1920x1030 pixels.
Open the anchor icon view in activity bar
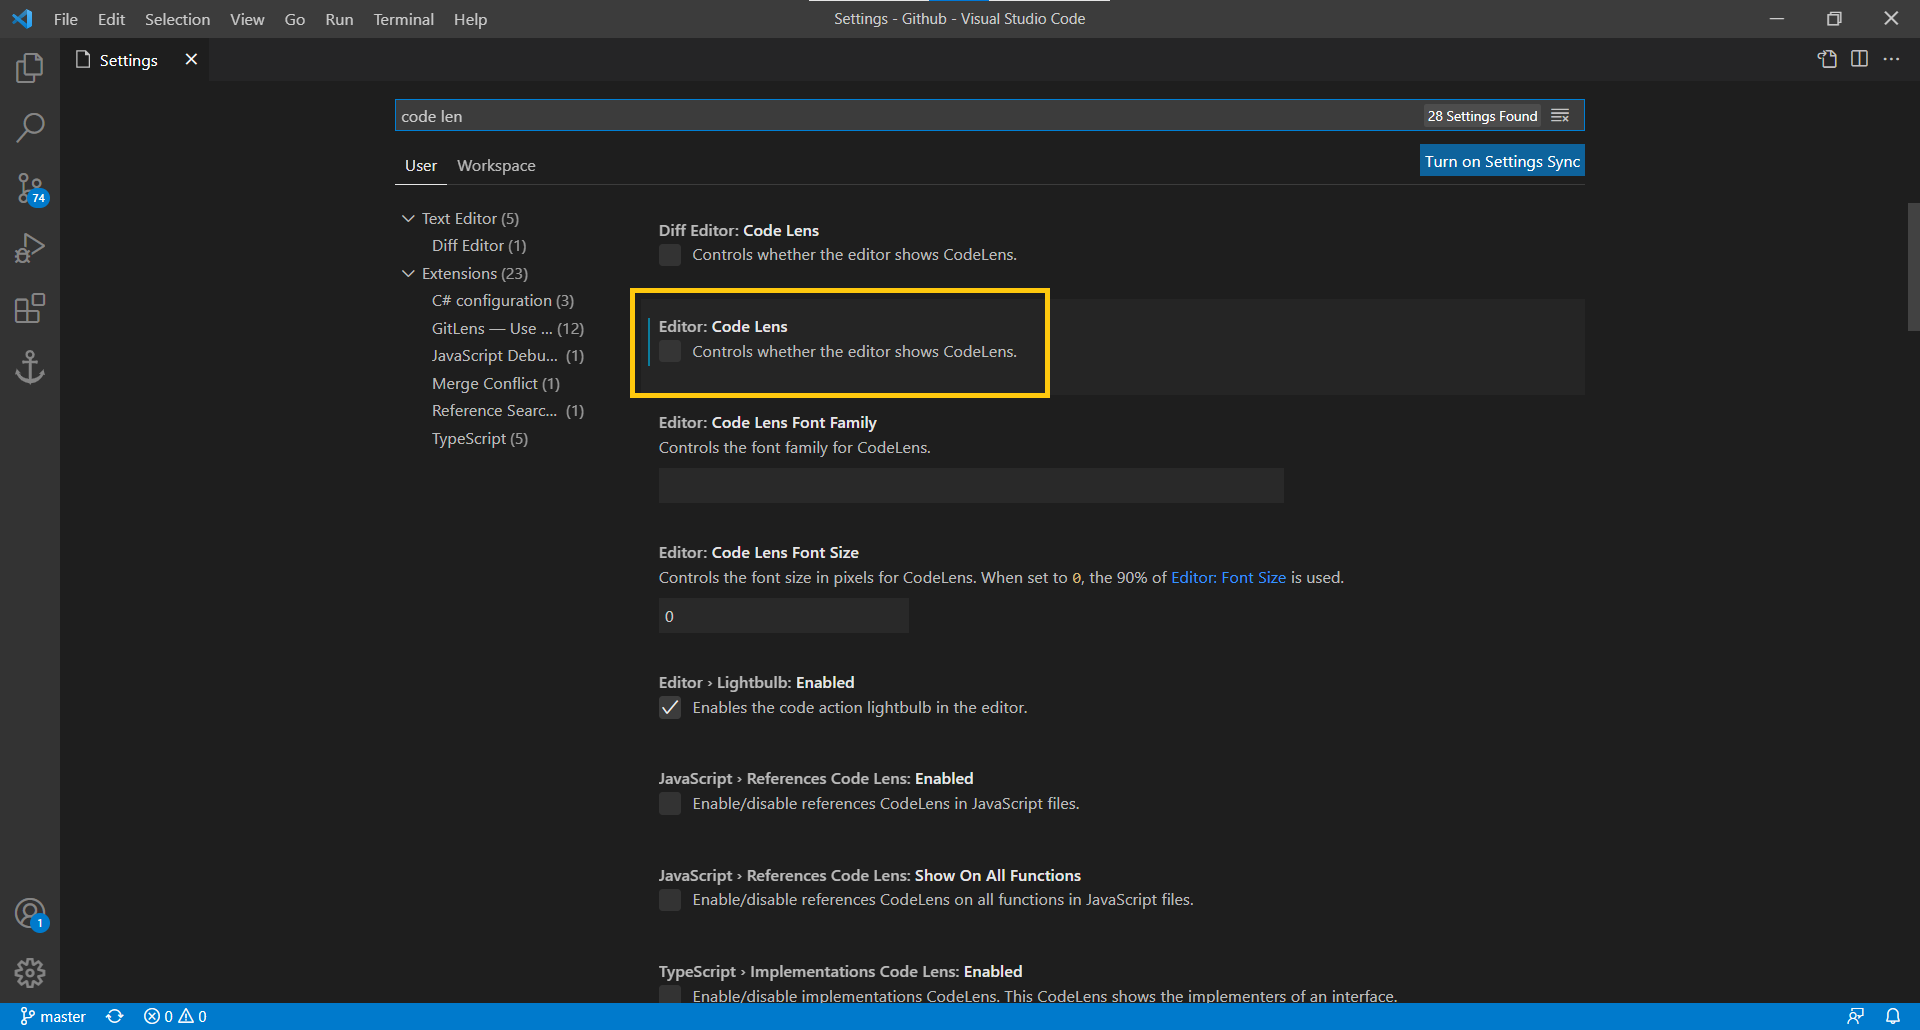[x=30, y=367]
